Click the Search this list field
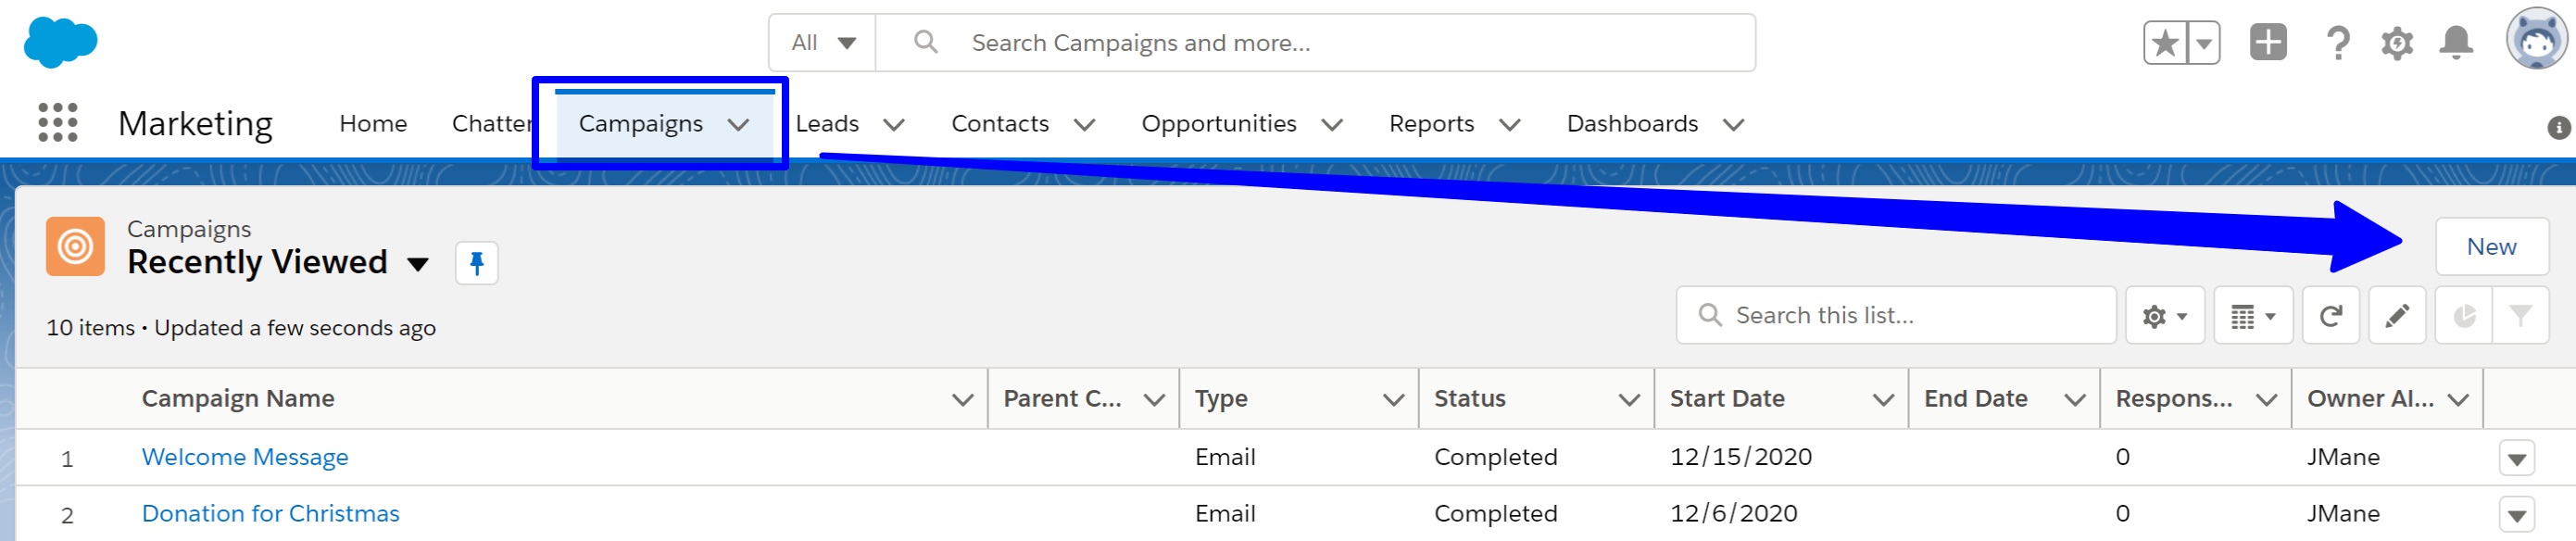This screenshot has height=541, width=2576. point(1895,316)
